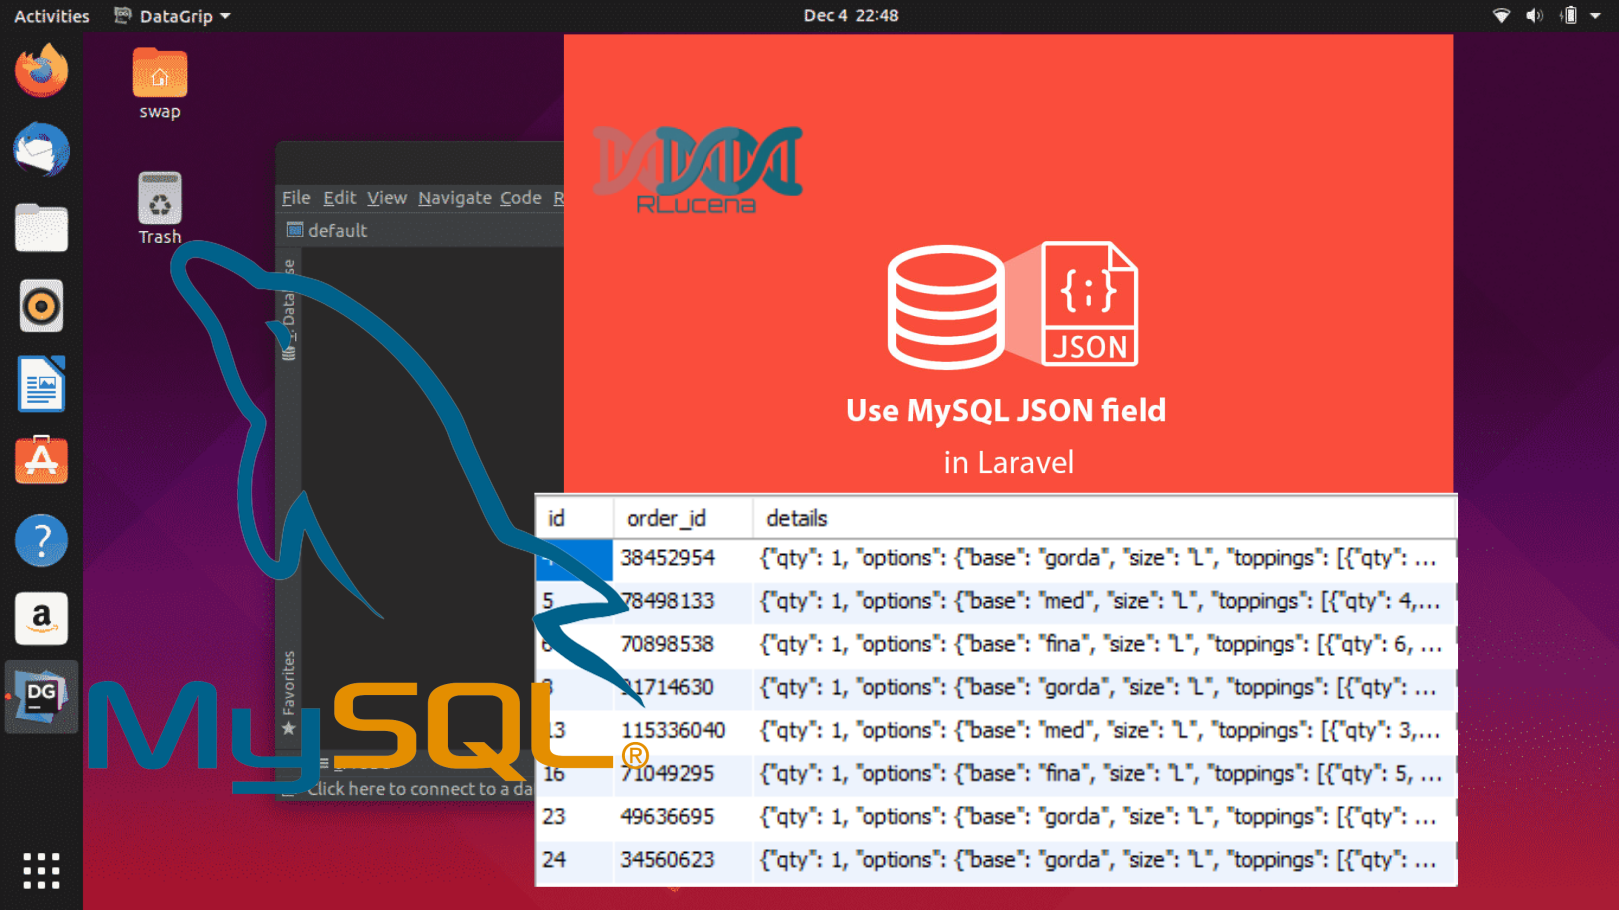
Task: Open the Edit menu in DataGrip
Action: point(340,198)
